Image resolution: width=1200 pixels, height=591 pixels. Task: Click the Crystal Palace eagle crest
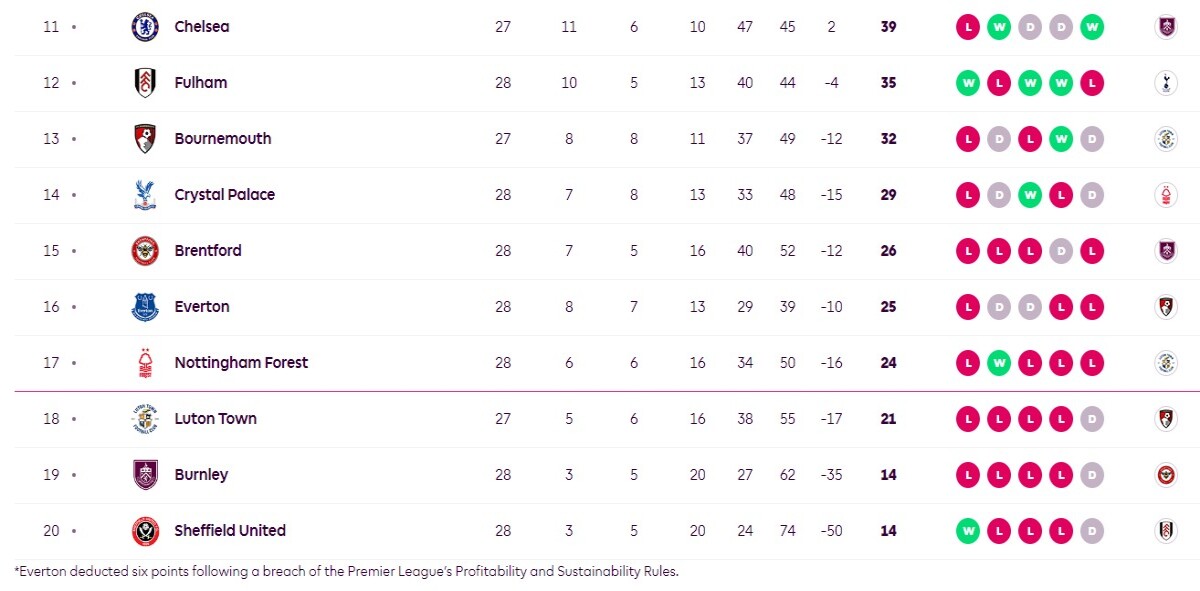coord(145,195)
